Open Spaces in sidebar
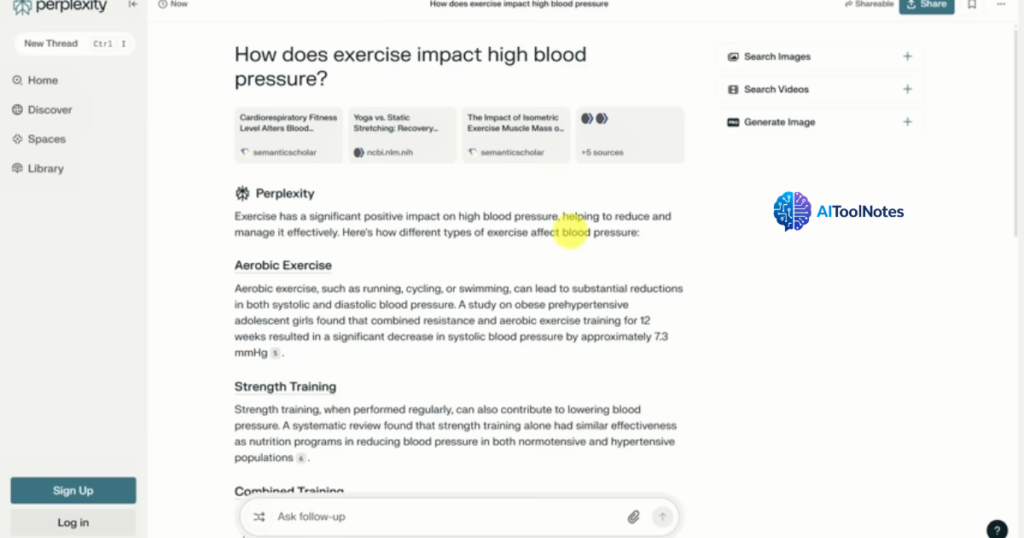 (x=46, y=139)
